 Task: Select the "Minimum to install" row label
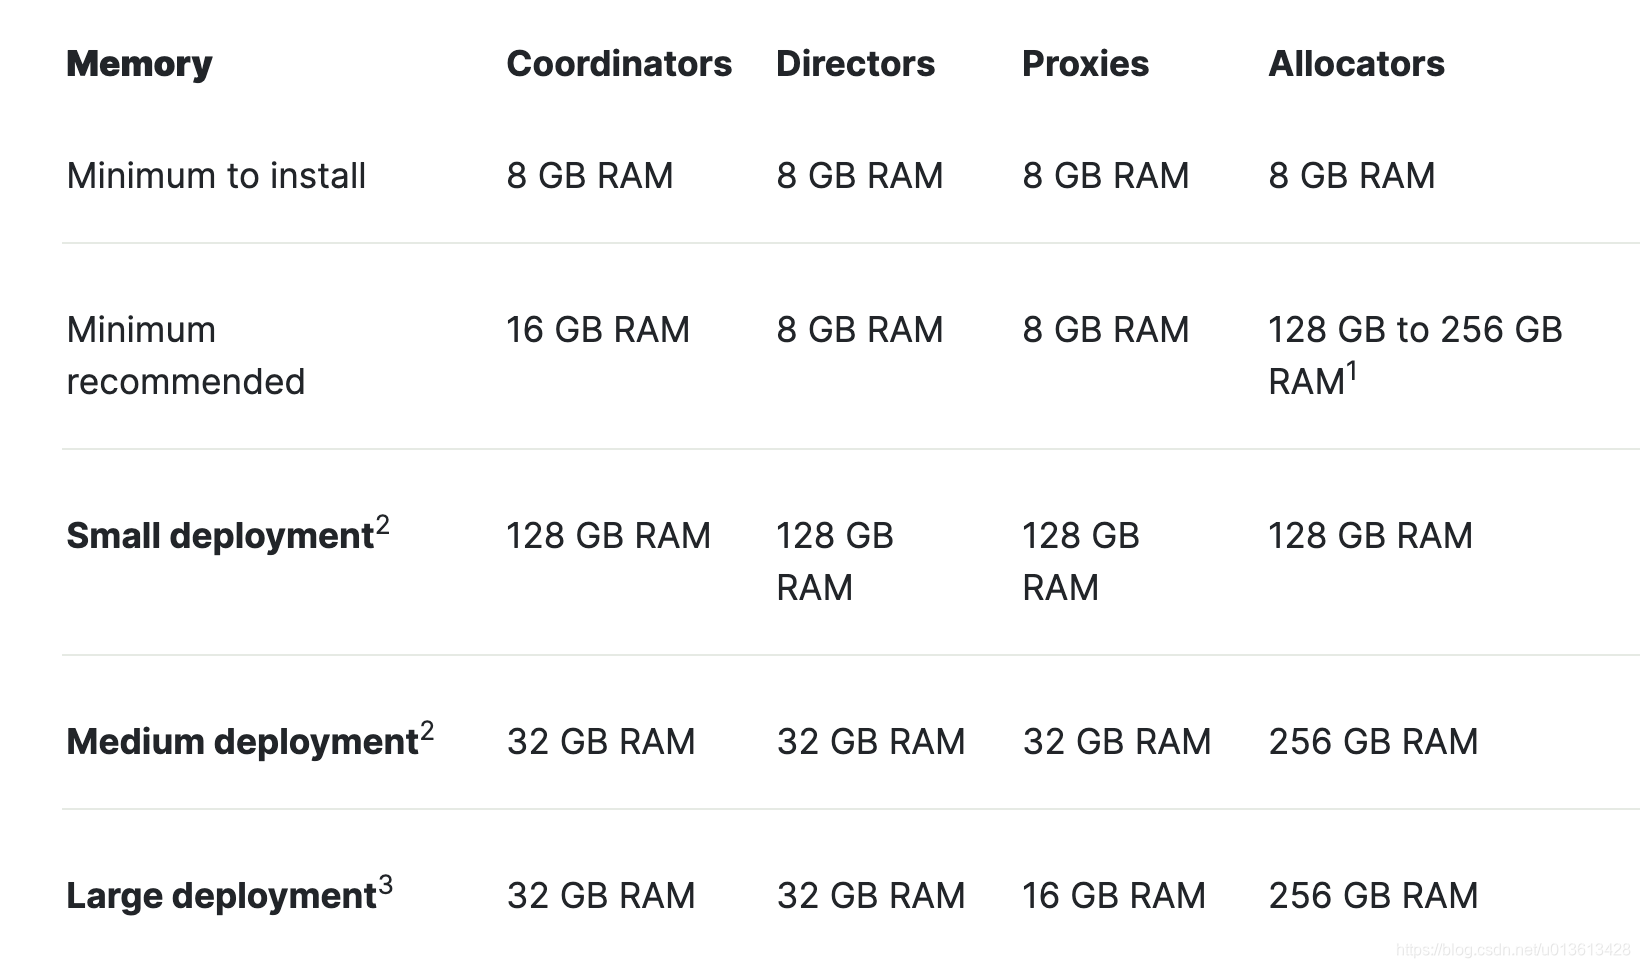tap(216, 176)
